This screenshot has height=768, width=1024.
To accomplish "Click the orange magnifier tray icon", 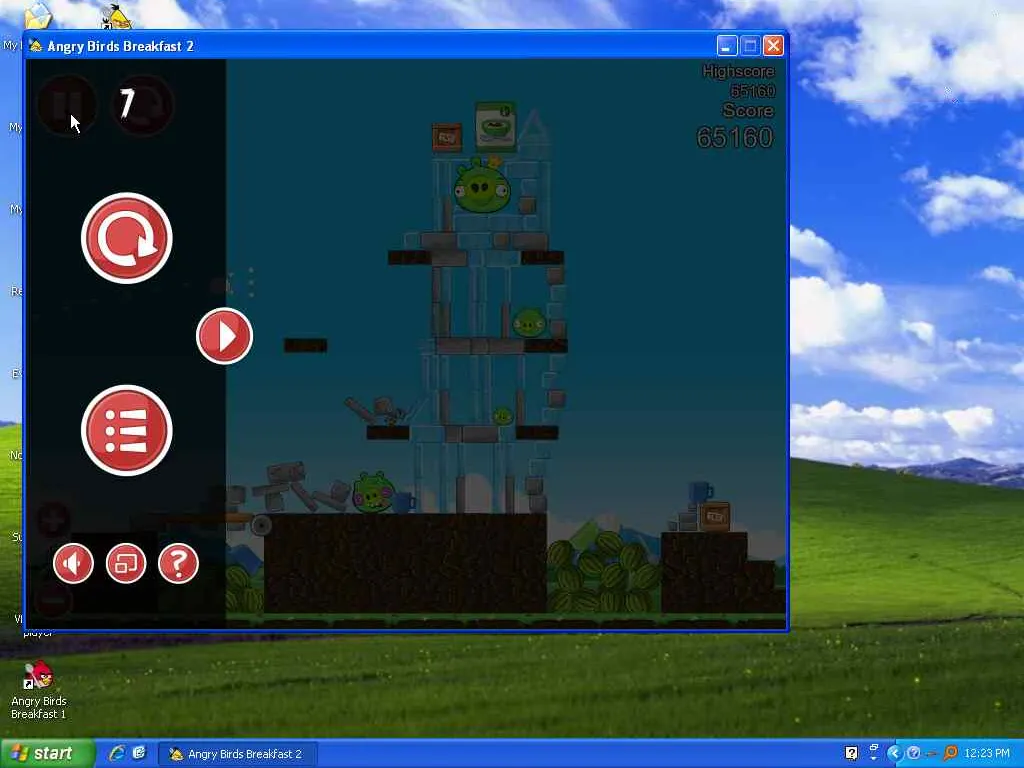I will click(950, 754).
